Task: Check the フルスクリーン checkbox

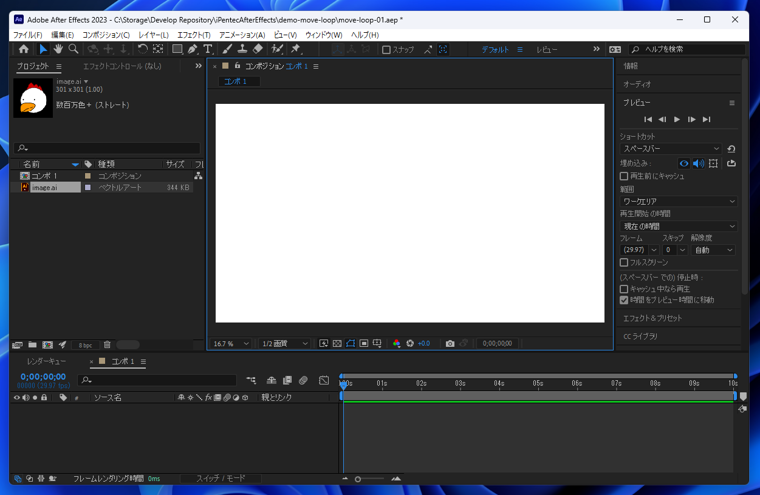Action: coord(624,262)
